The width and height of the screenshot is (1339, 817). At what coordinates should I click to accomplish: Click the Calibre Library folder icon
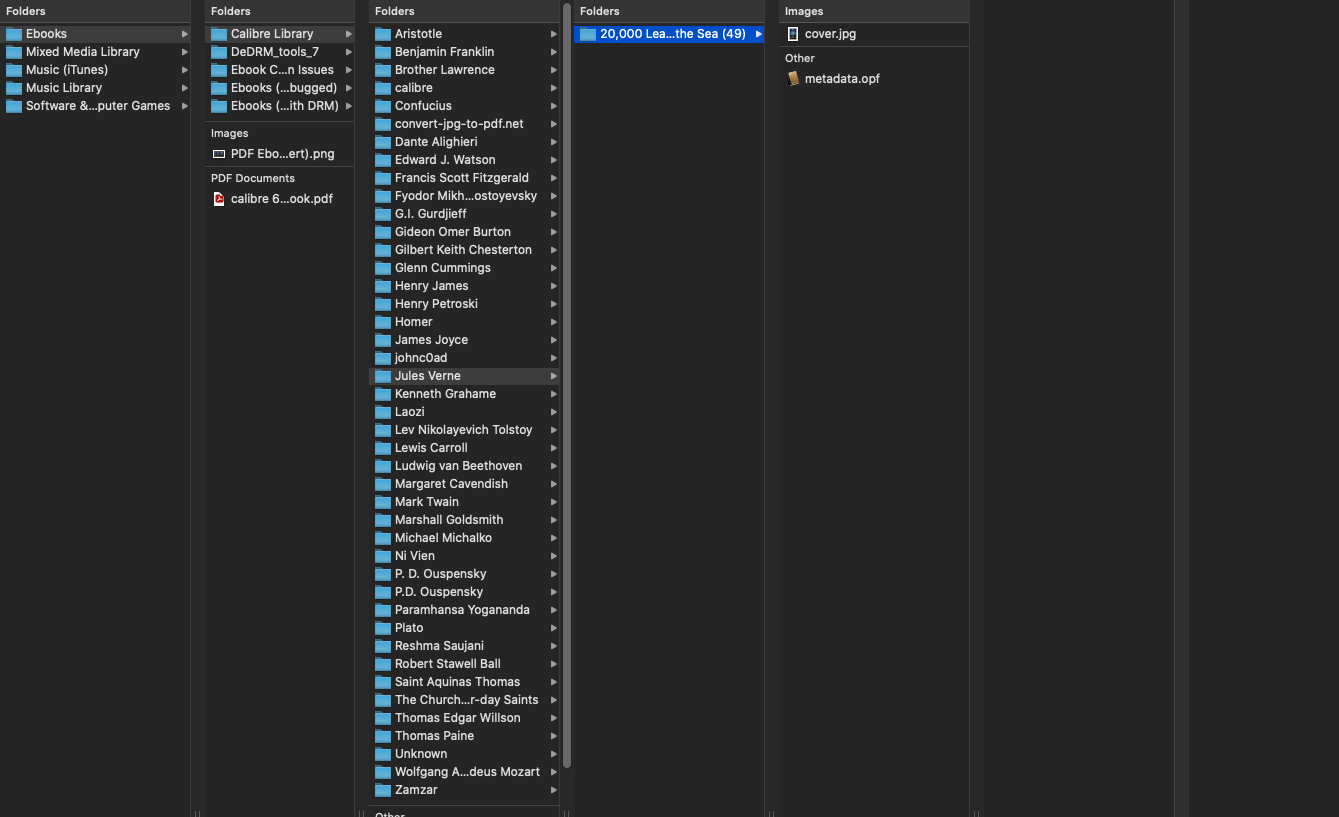[219, 34]
